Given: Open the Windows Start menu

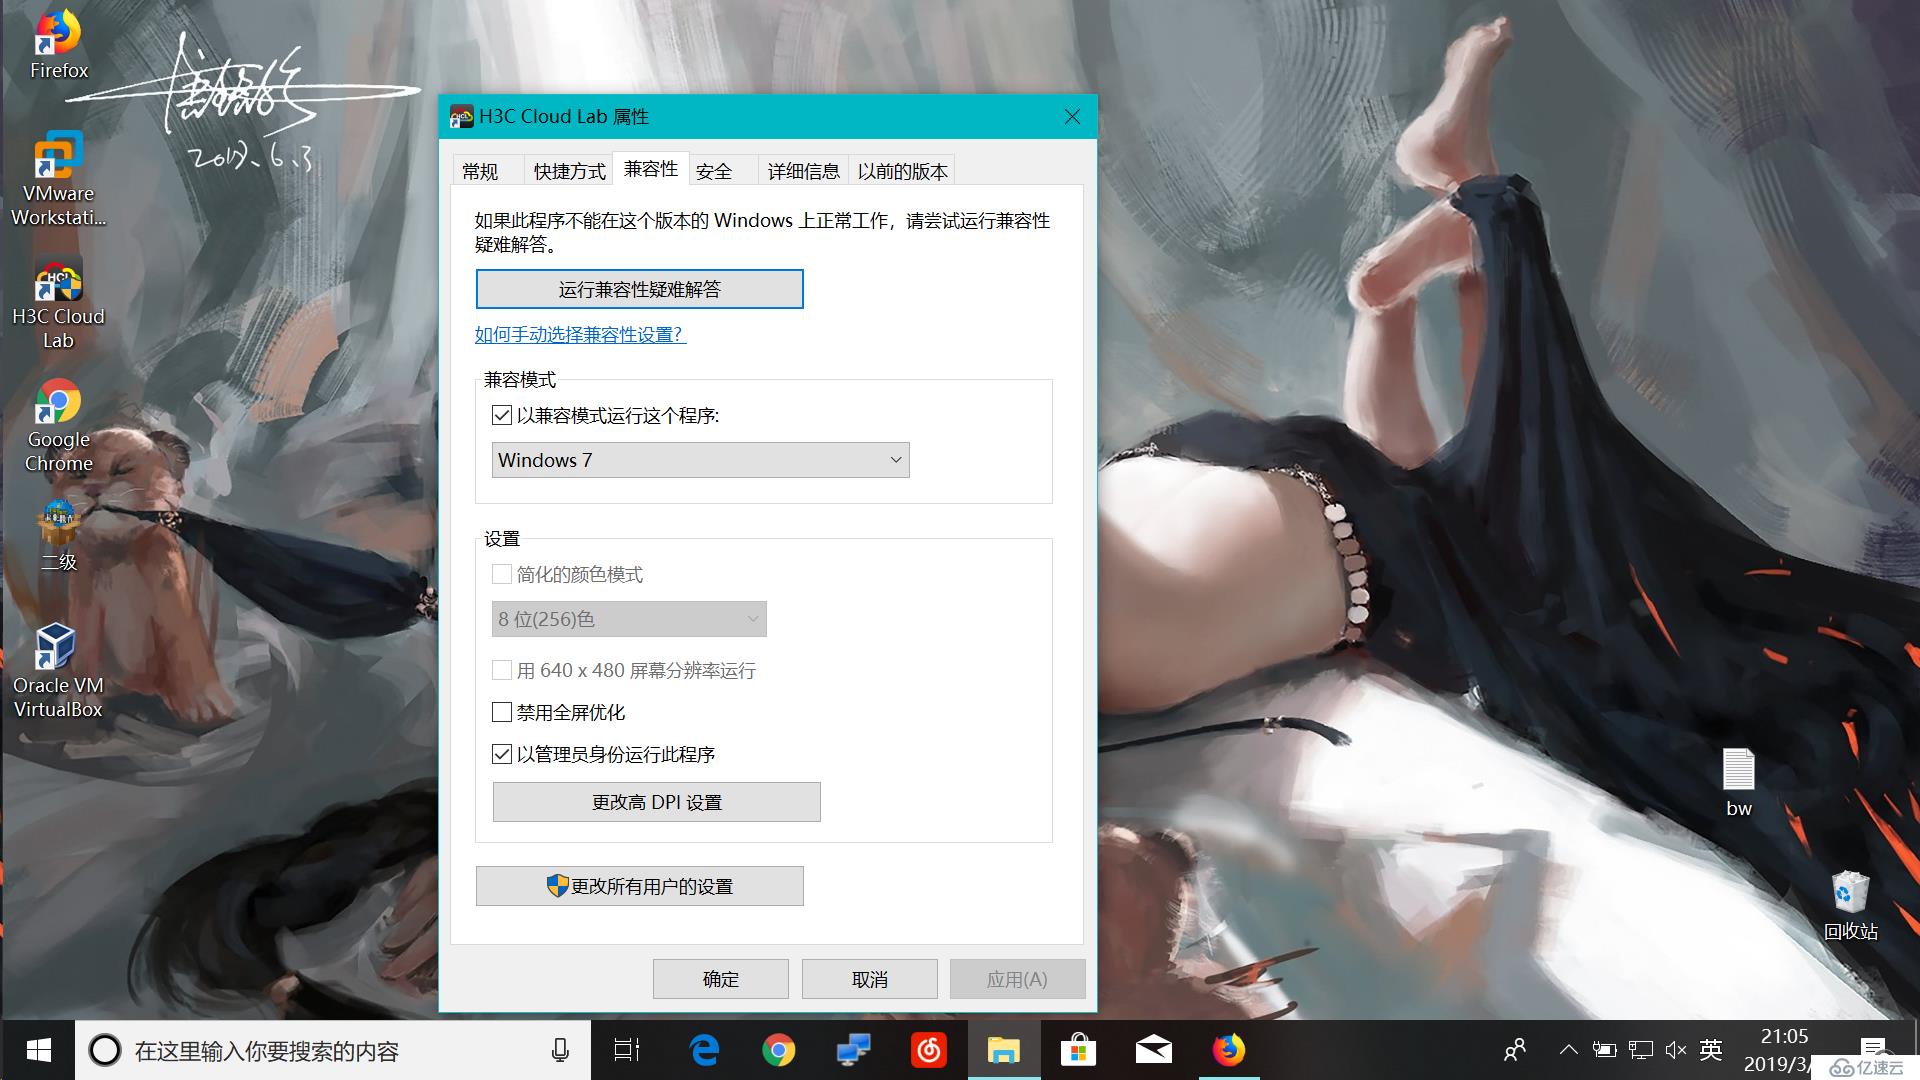Looking at the screenshot, I should 38,1050.
